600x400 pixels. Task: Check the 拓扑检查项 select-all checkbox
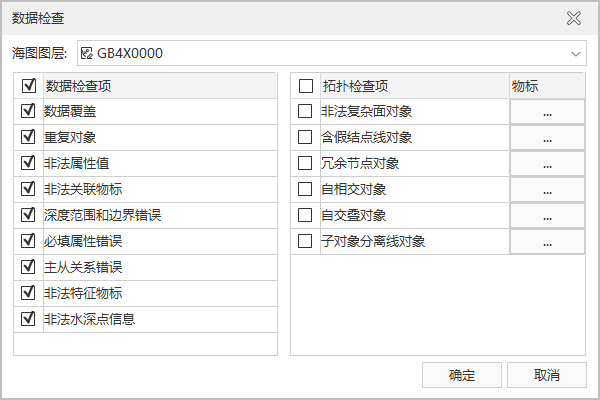point(305,86)
